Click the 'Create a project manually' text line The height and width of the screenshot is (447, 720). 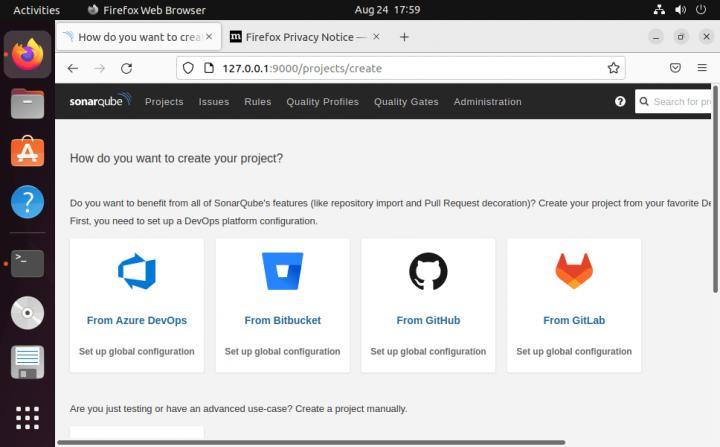[238, 409]
